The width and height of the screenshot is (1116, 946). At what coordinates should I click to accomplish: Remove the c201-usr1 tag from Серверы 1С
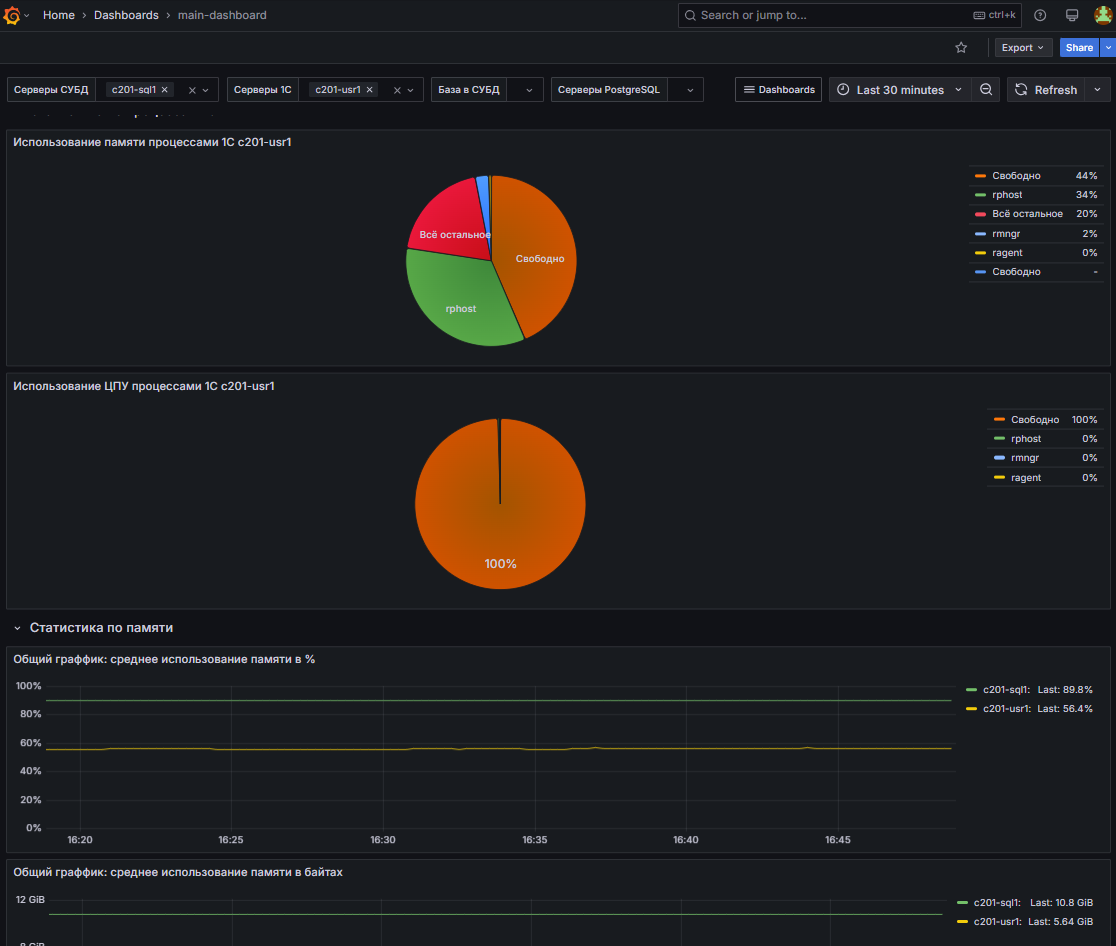369,89
